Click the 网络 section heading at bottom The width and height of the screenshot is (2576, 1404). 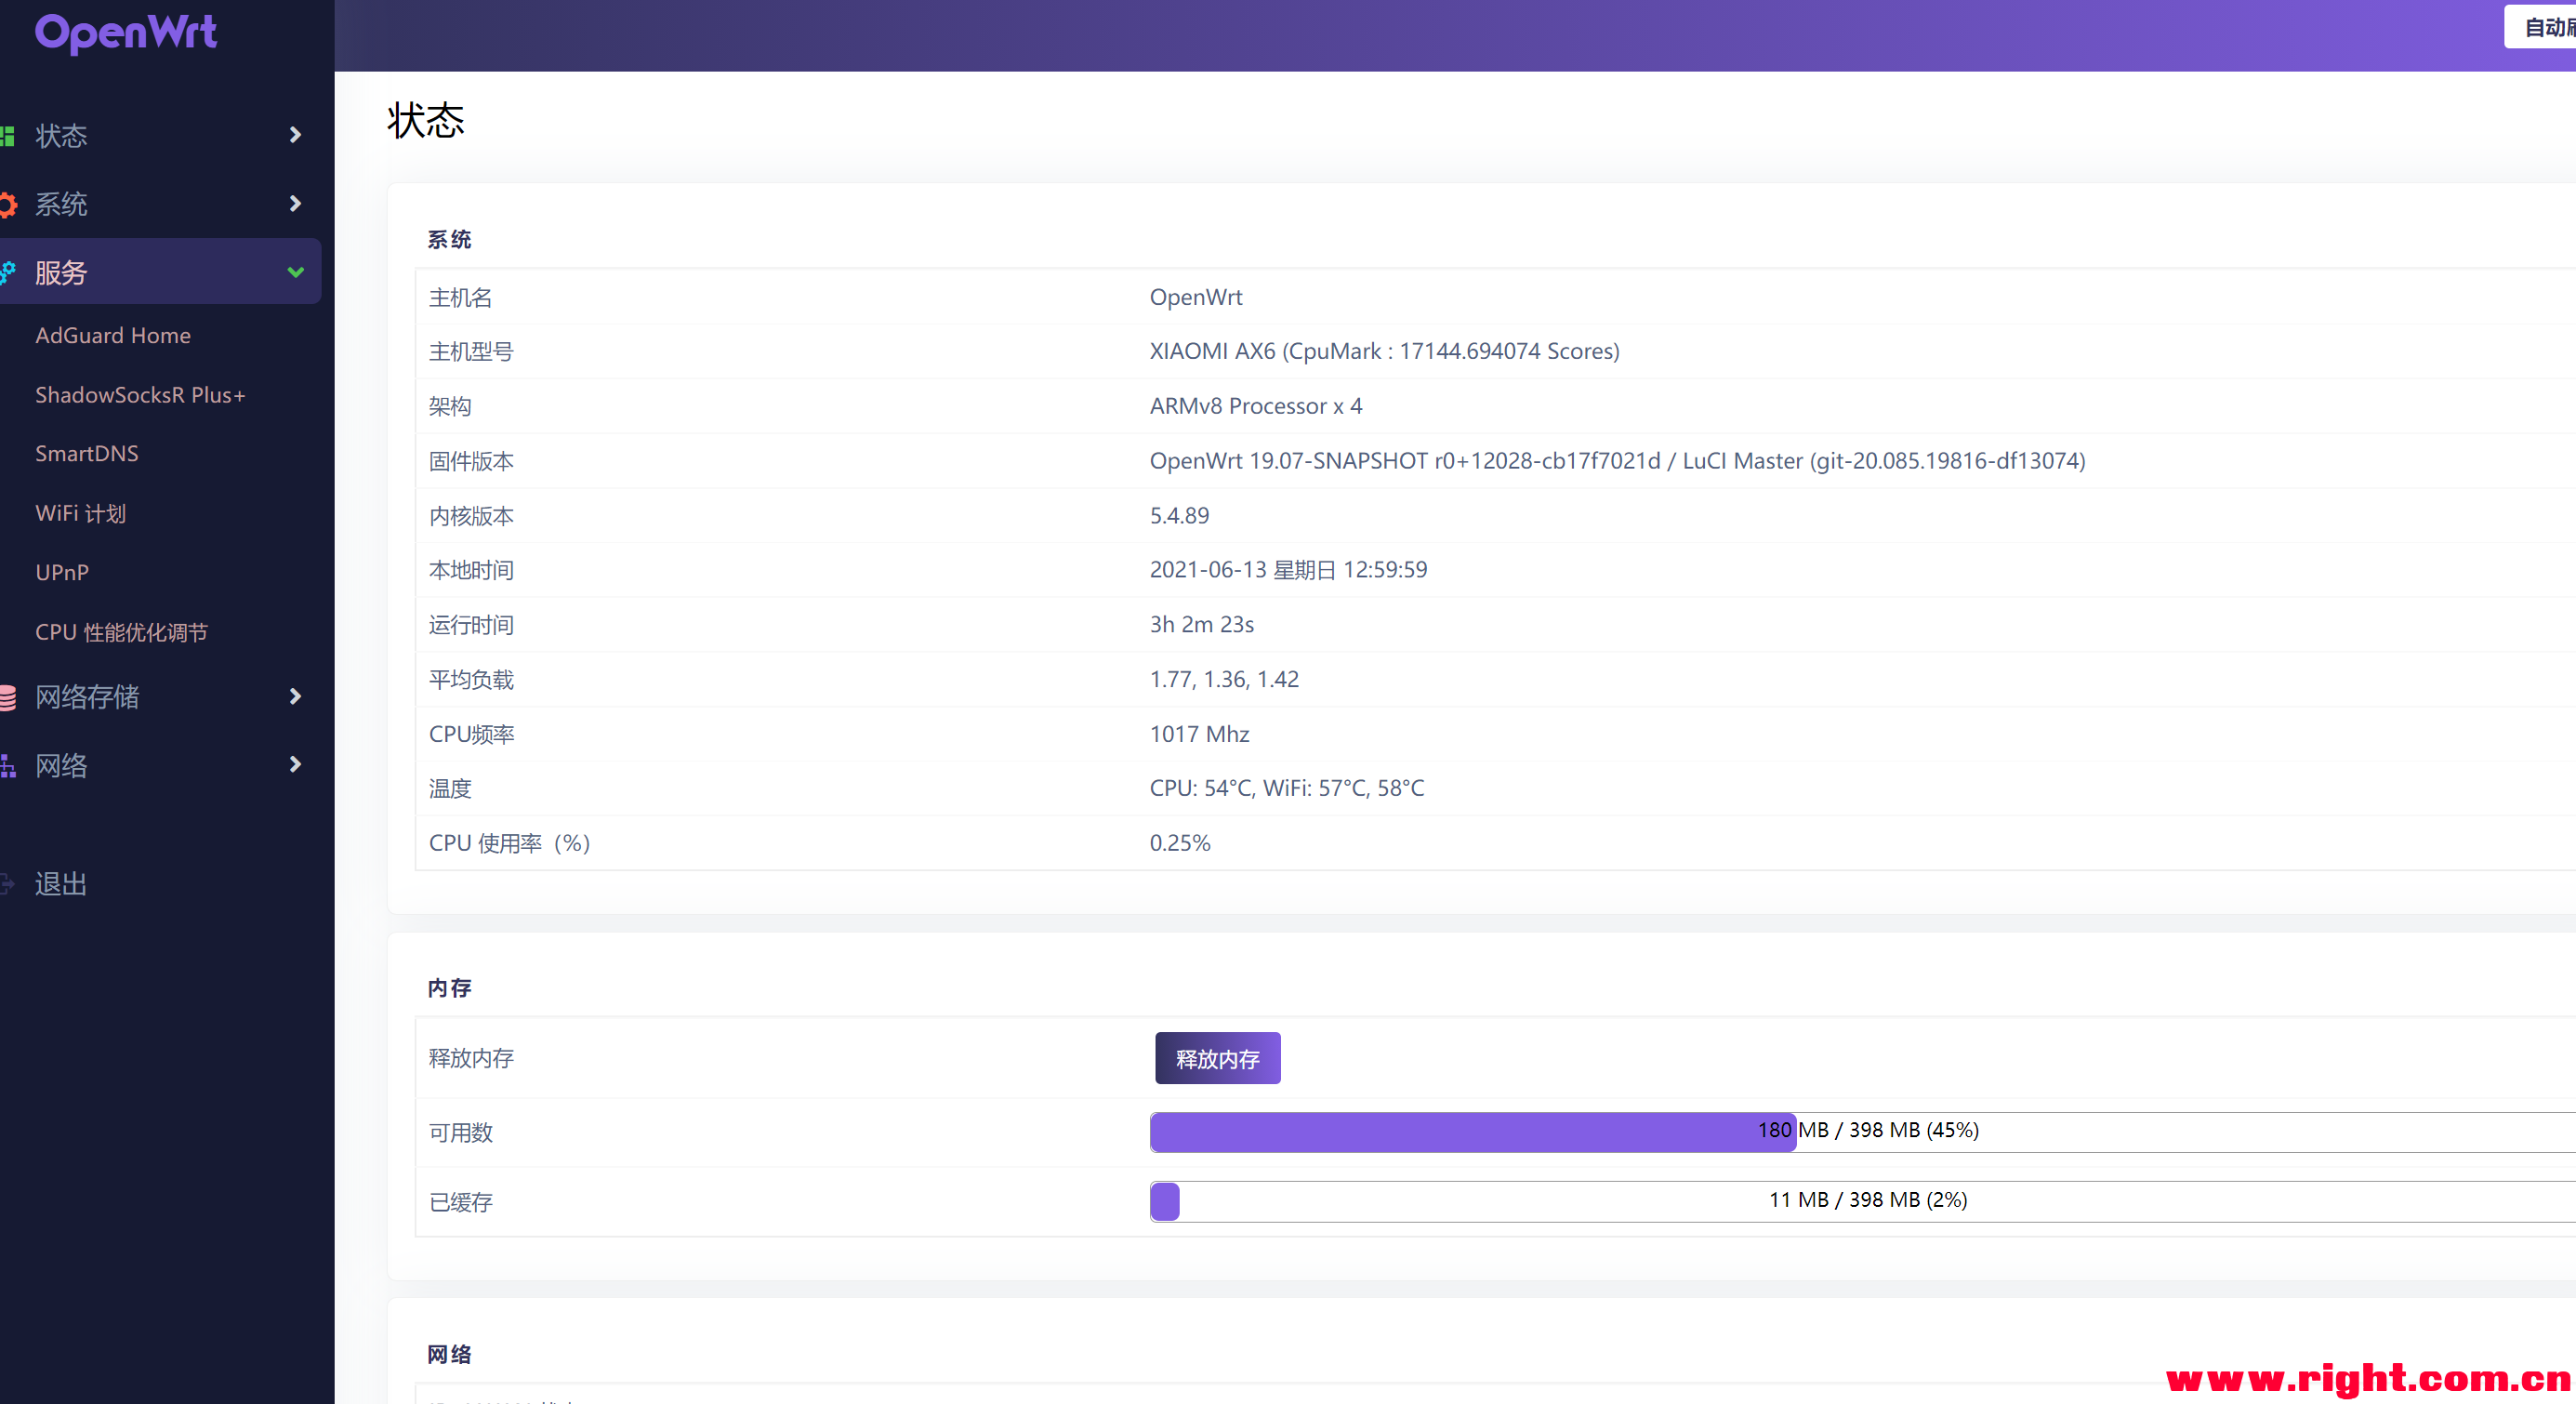point(449,1355)
